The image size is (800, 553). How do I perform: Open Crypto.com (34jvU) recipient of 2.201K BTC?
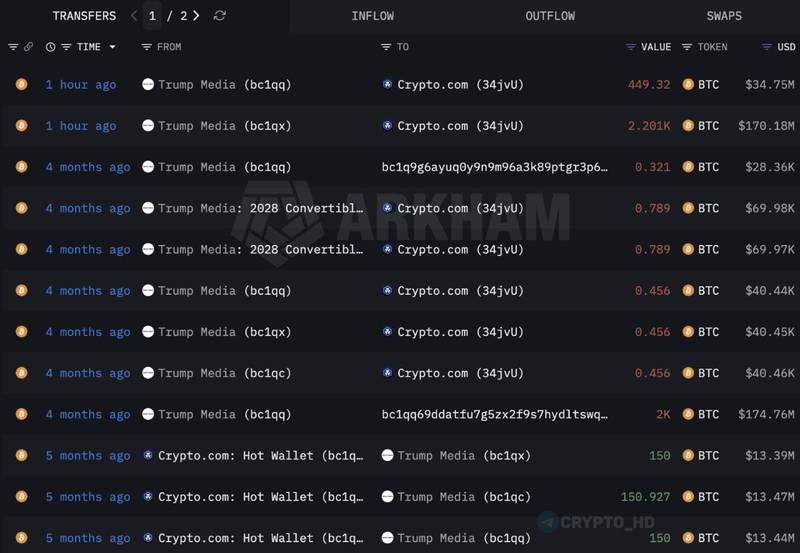(460, 126)
